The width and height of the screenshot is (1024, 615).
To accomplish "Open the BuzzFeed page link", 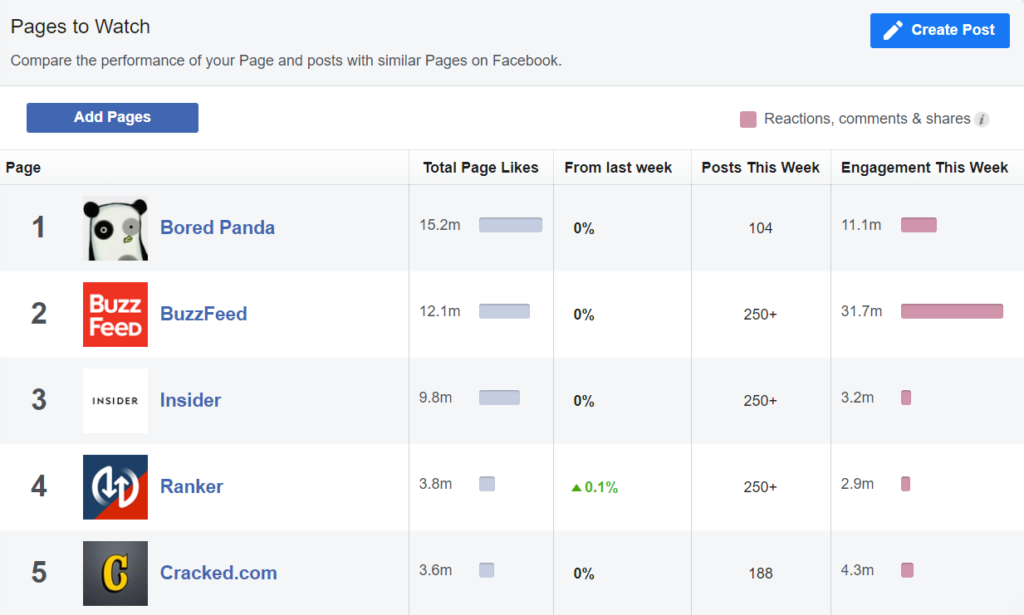I will (x=203, y=314).
